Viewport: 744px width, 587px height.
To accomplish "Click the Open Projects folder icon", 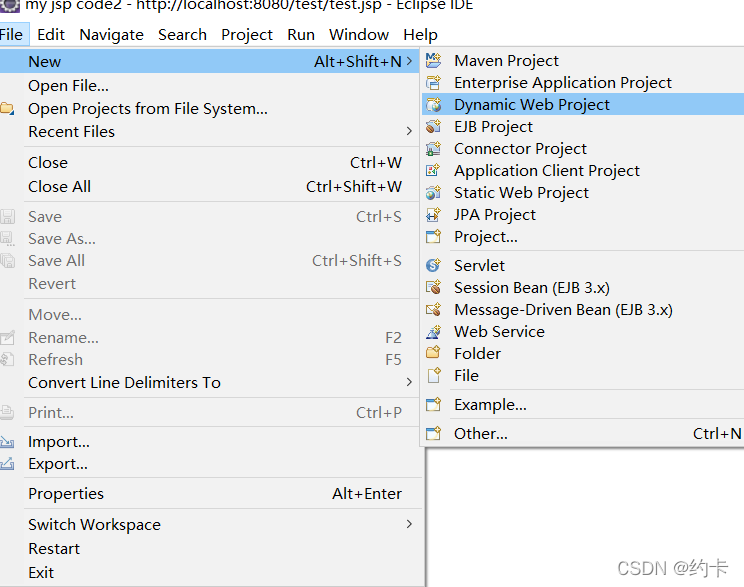I will (x=7, y=109).
